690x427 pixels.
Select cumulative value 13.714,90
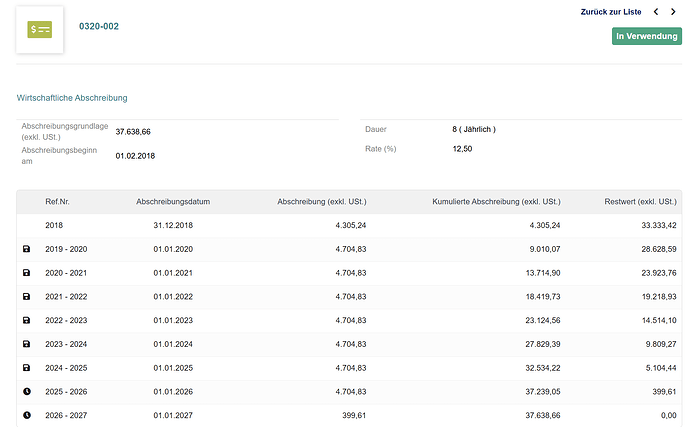click(x=543, y=273)
